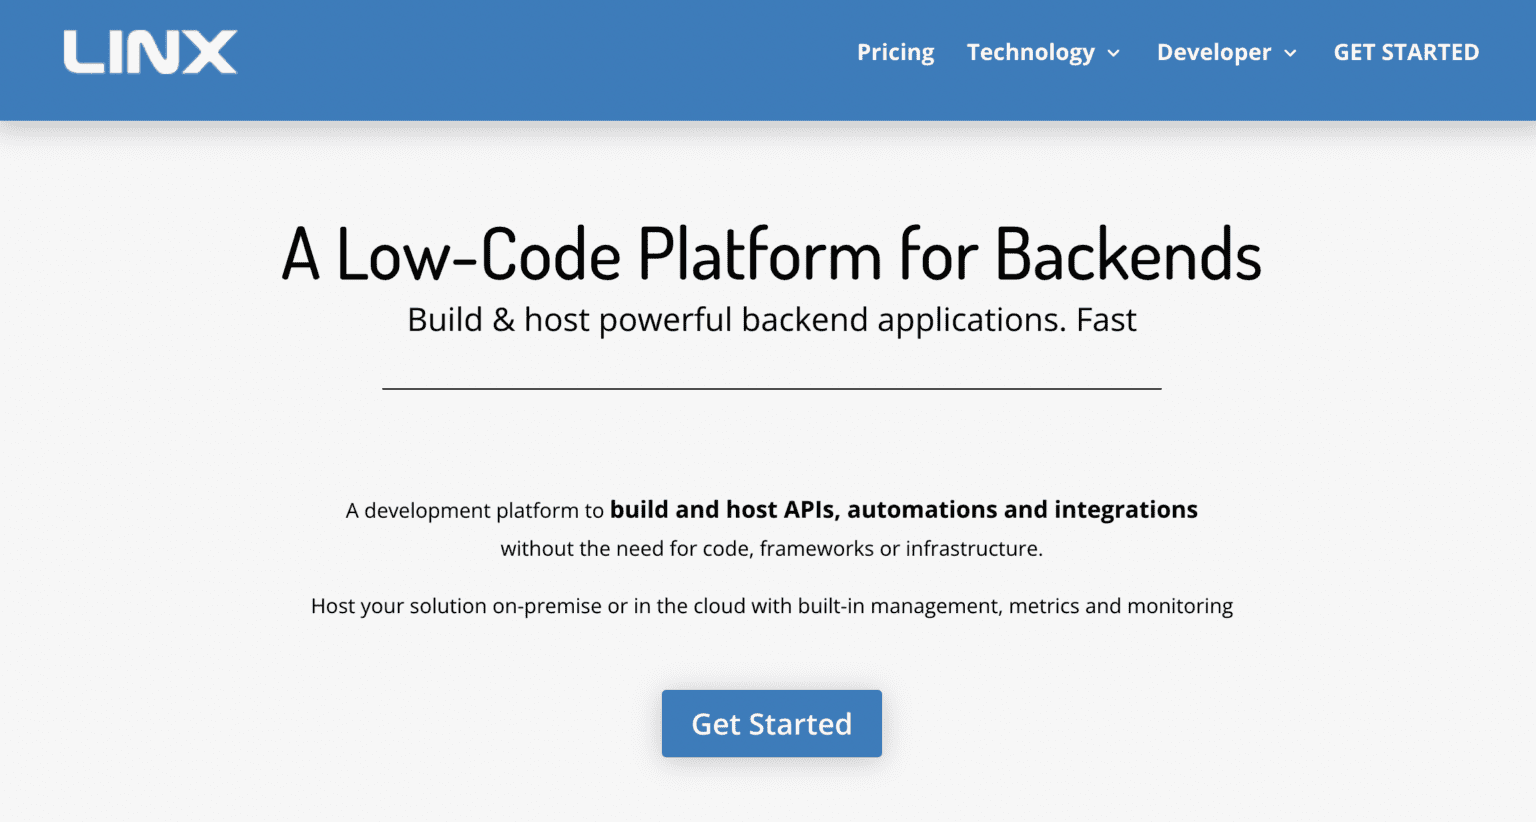Viewport: 1536px width, 822px height.
Task: Open the Technology menu in the navigation bar
Action: pyautogui.click(x=1031, y=52)
